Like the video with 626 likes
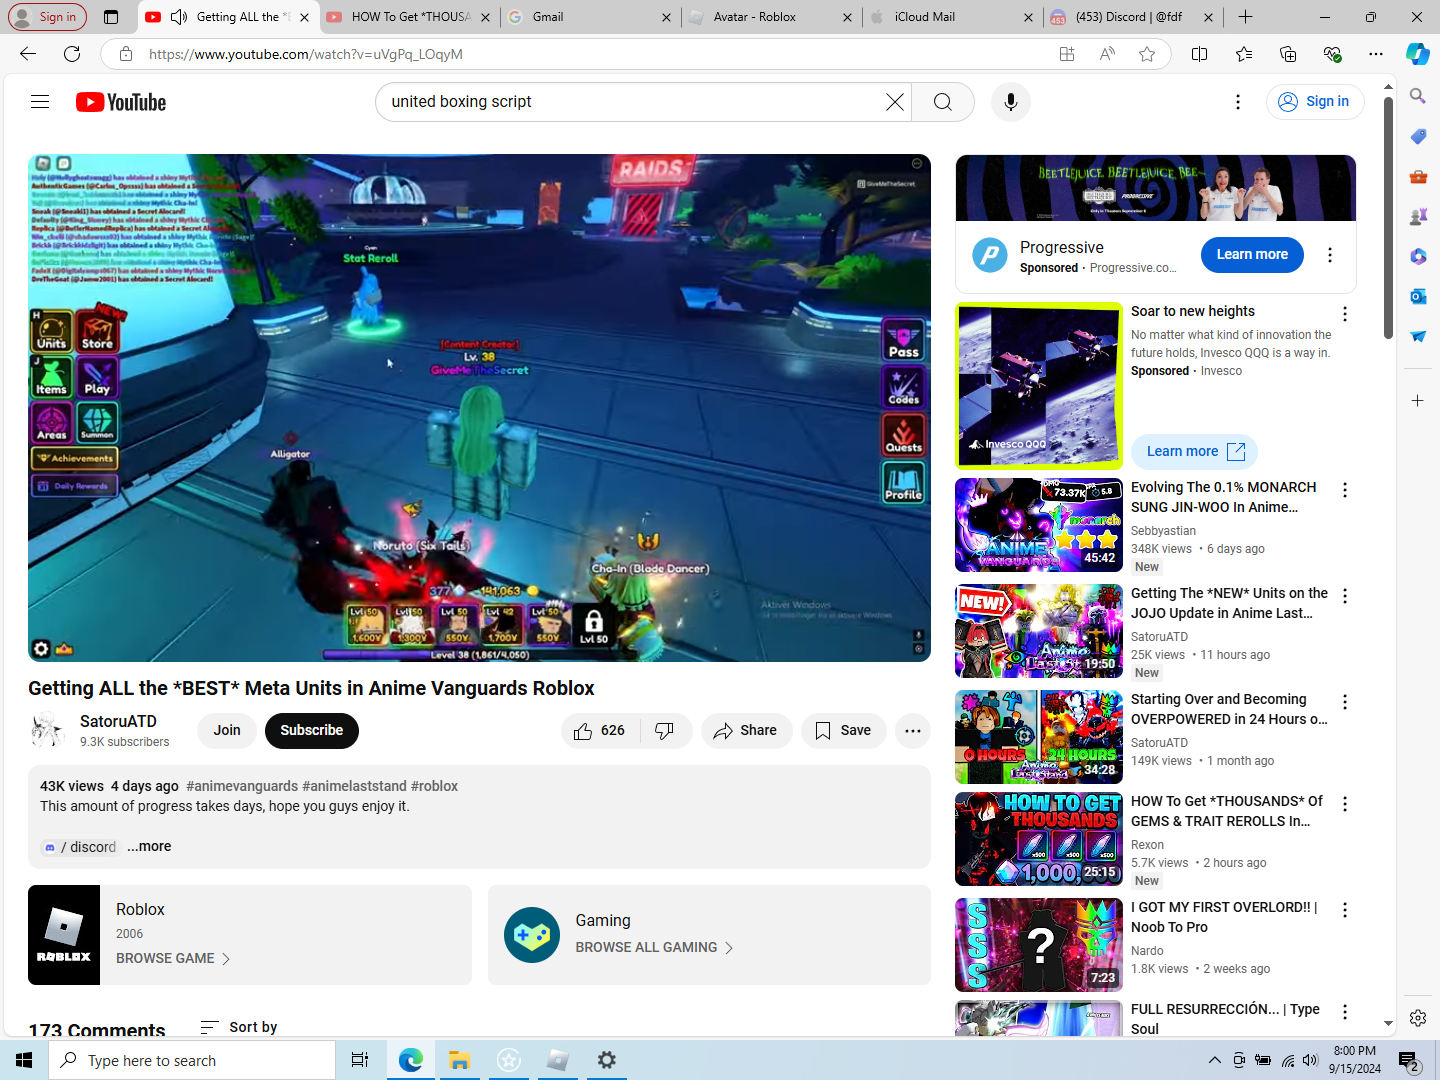Screen dimensions: 1440x1080 pyautogui.click(x=599, y=731)
